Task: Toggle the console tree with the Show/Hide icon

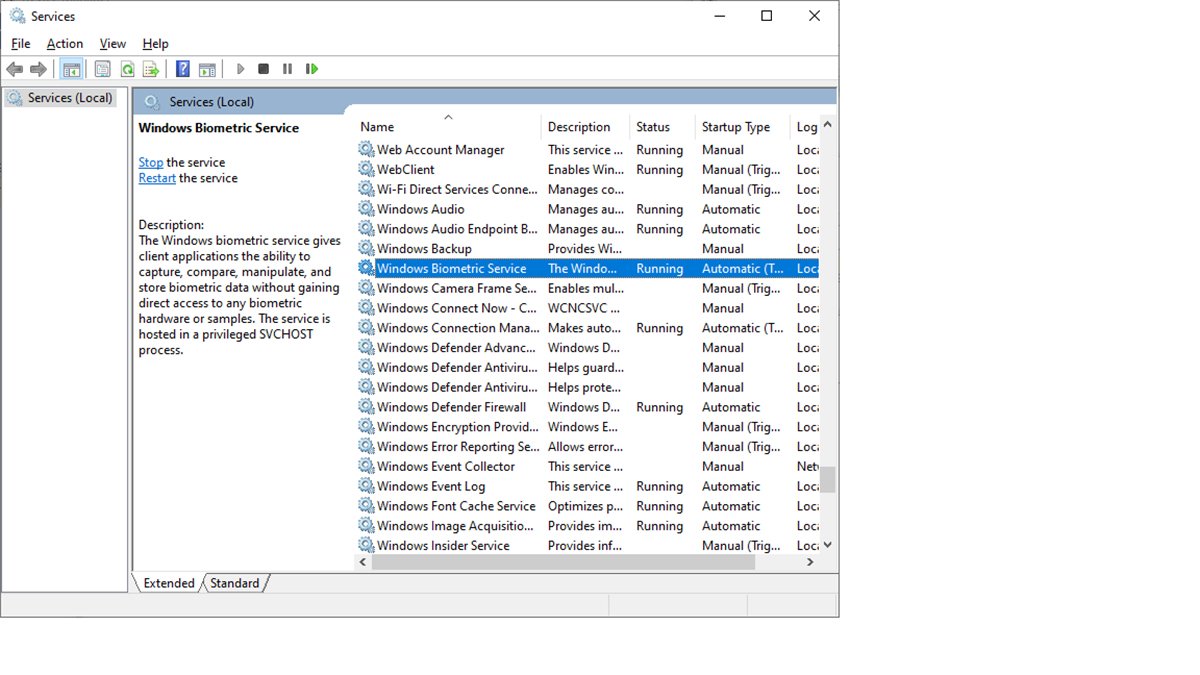Action: 70,68
